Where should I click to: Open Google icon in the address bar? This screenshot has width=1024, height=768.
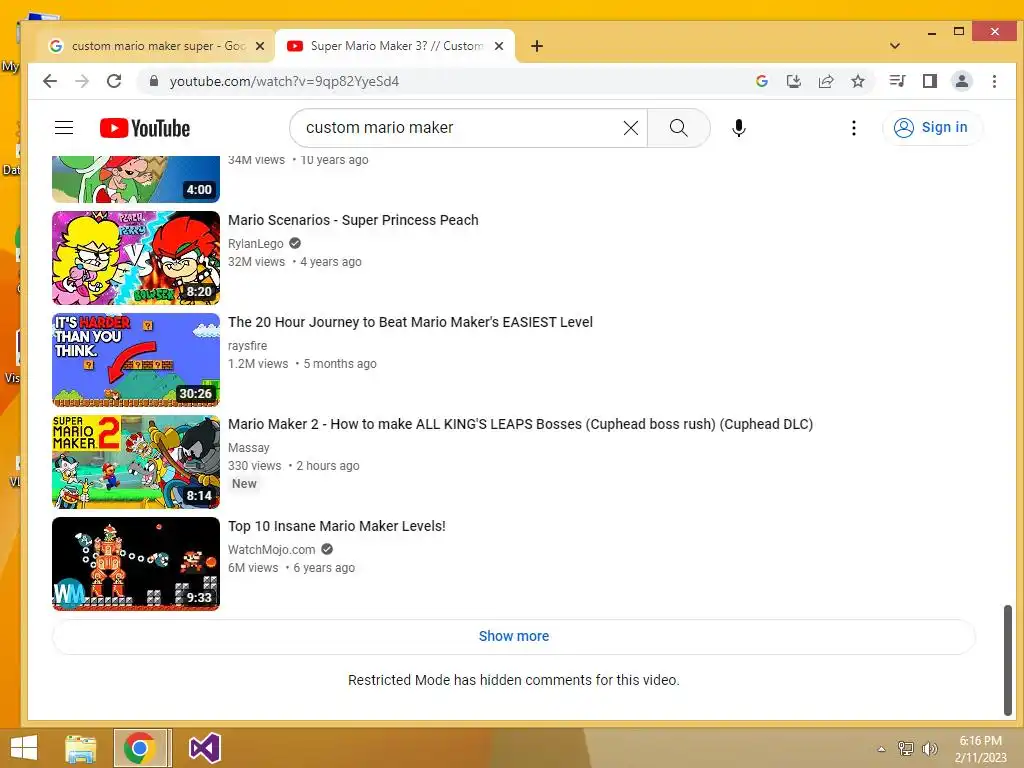[x=761, y=81]
